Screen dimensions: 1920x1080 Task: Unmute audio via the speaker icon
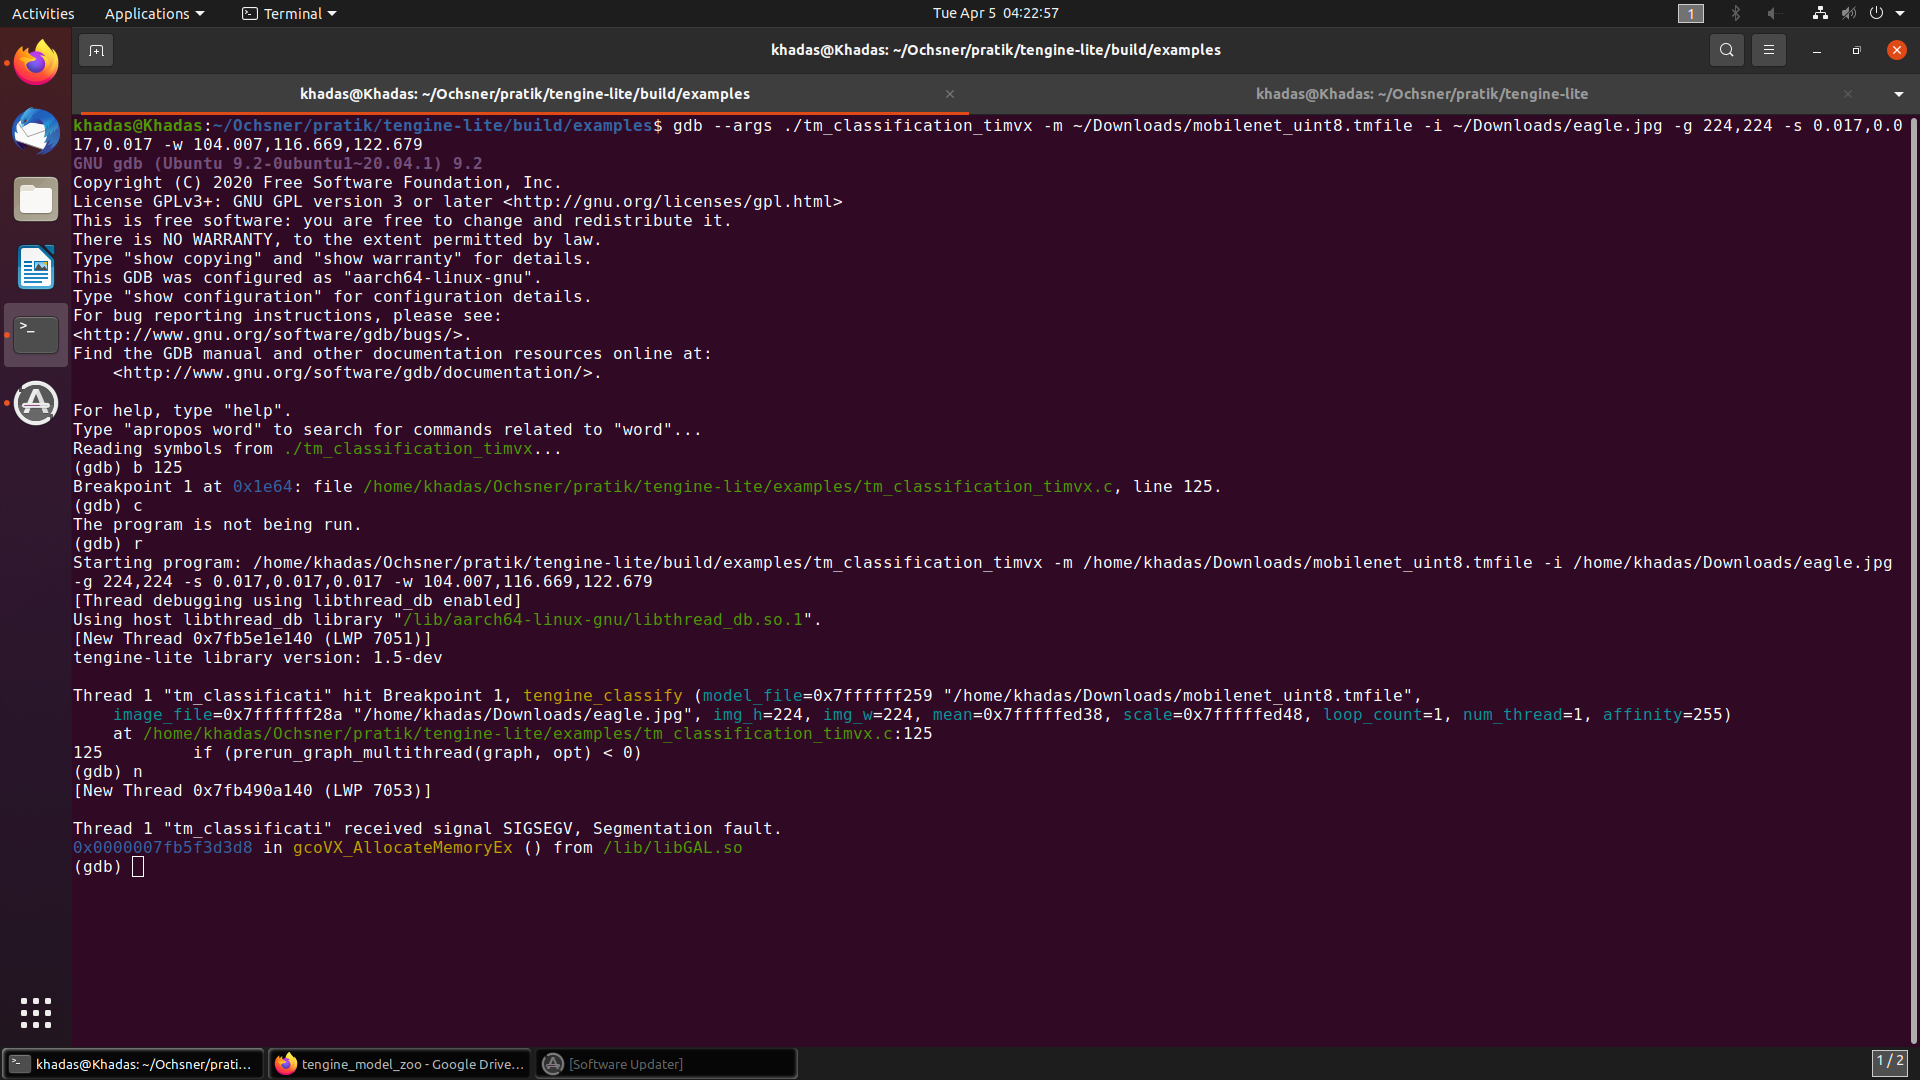(1846, 13)
